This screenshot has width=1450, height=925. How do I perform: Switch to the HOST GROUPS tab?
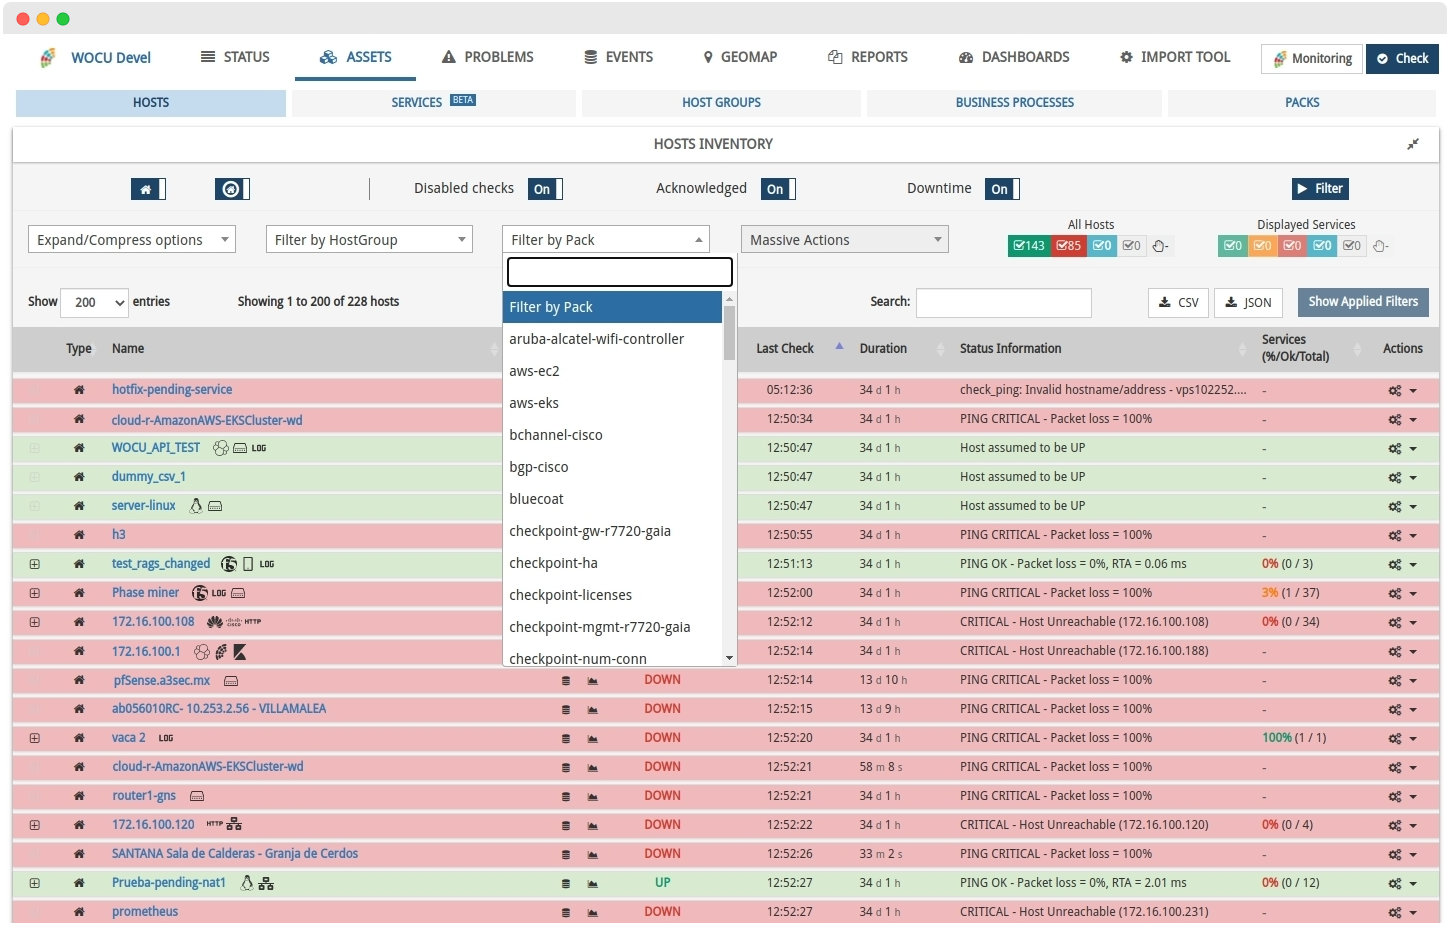pyautogui.click(x=721, y=103)
